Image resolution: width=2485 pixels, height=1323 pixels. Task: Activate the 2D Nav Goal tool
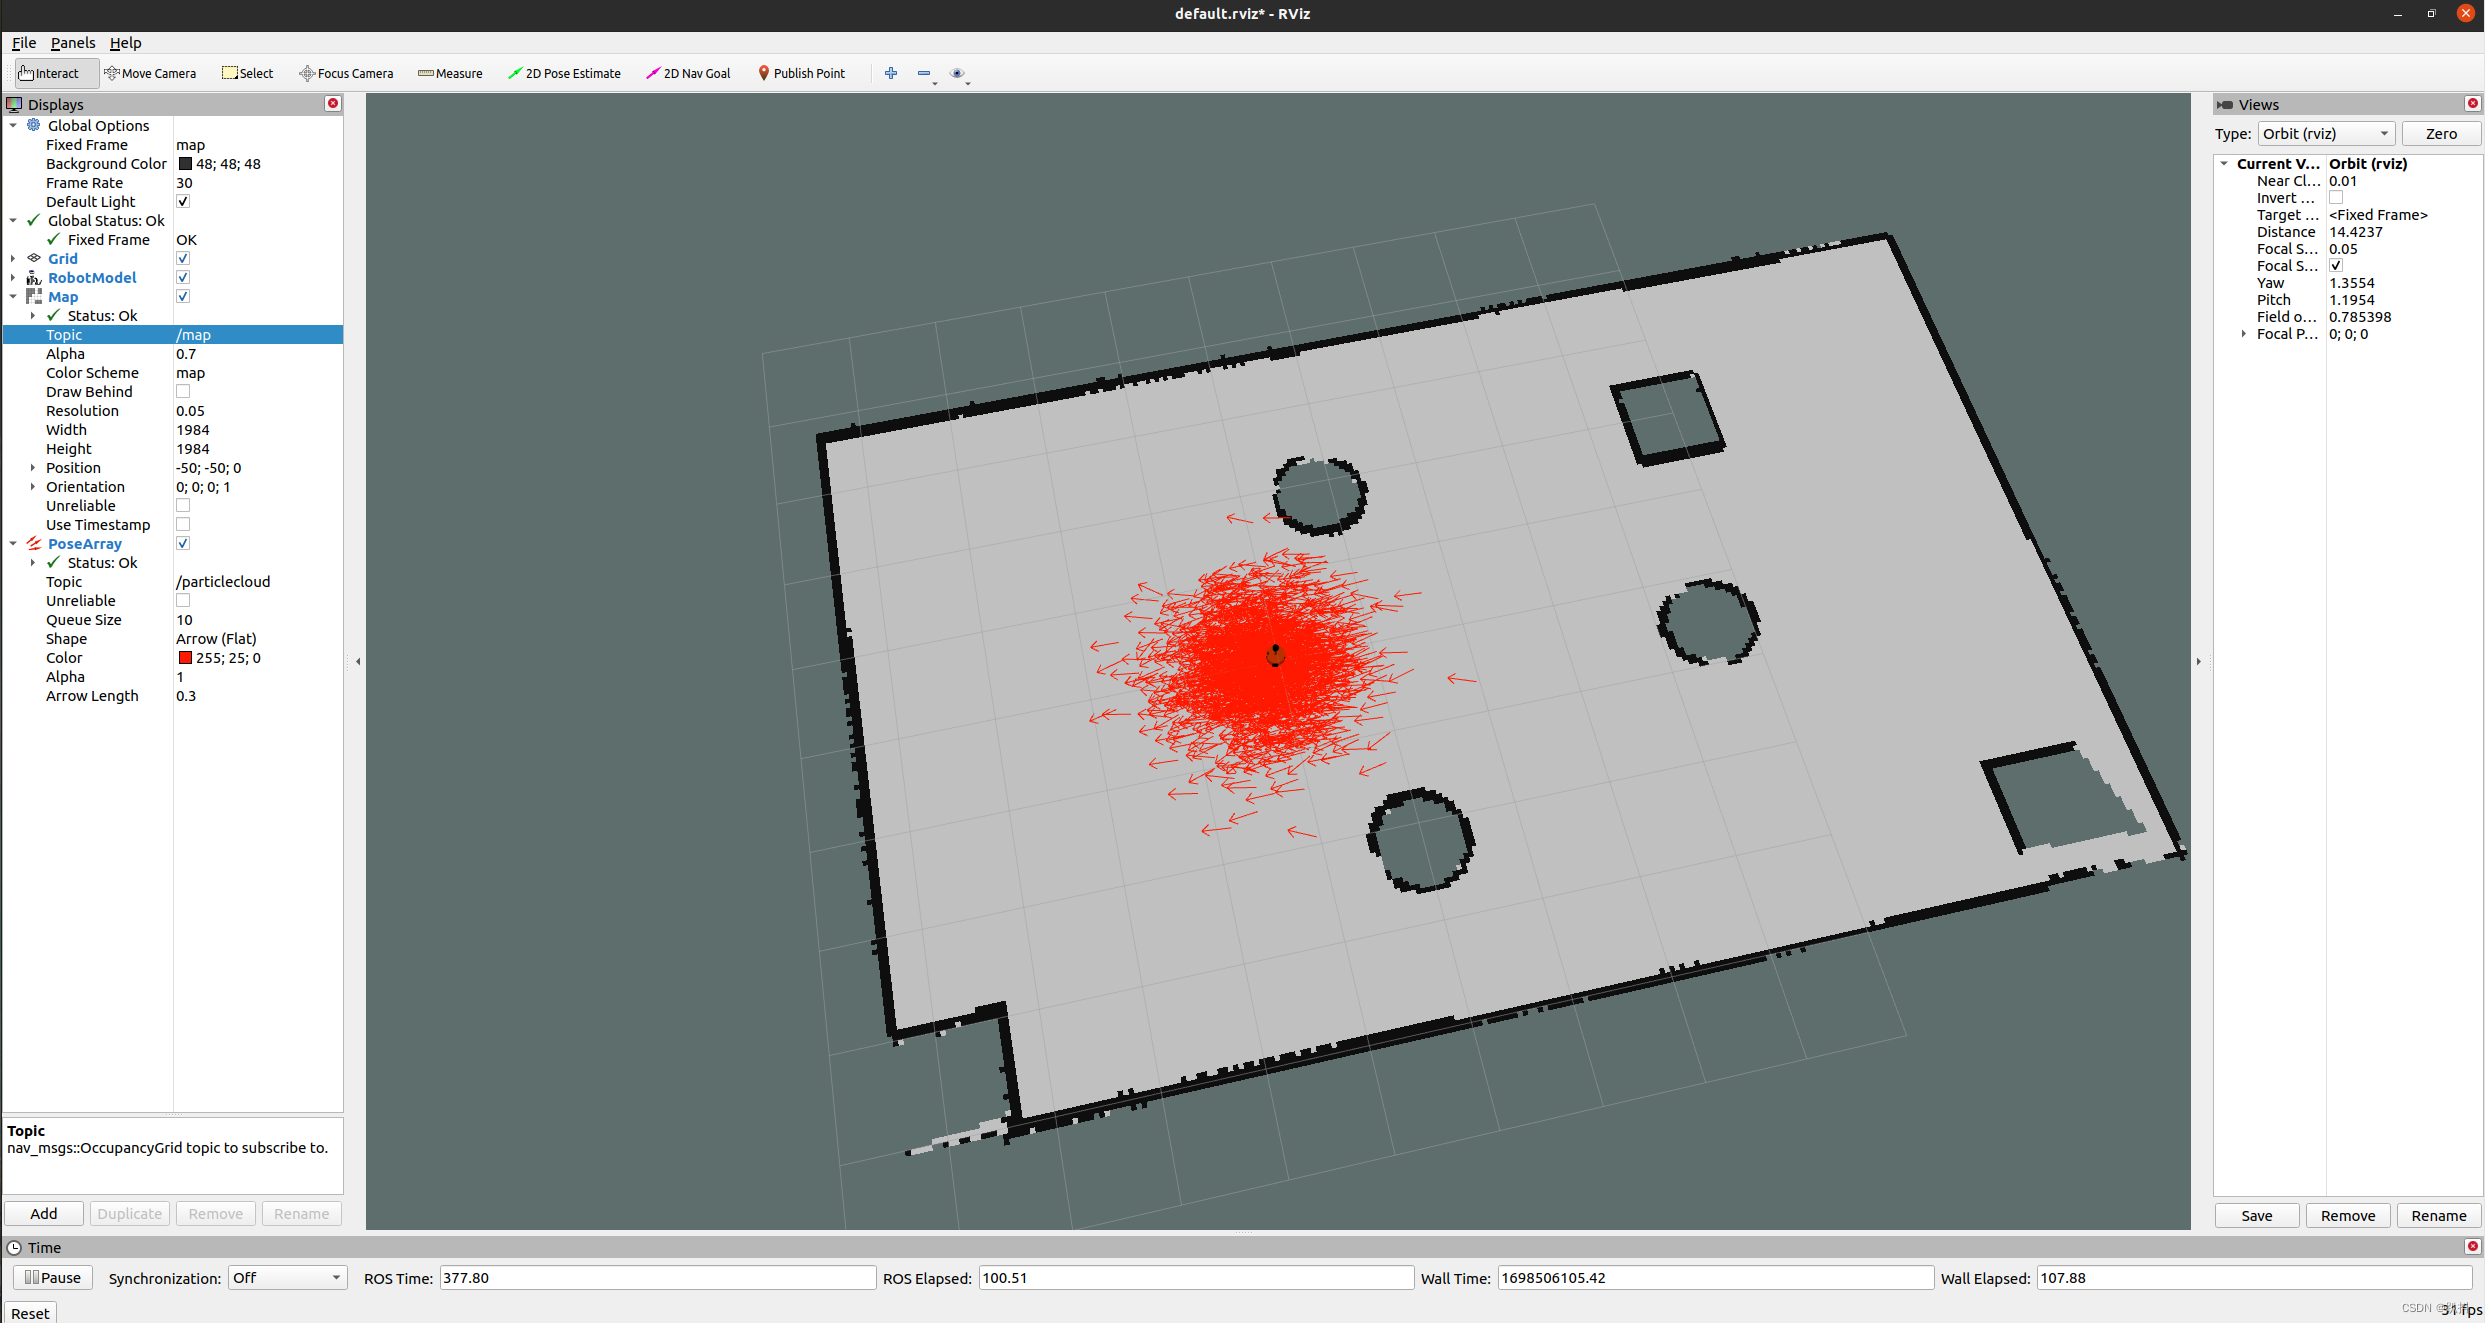[x=688, y=73]
